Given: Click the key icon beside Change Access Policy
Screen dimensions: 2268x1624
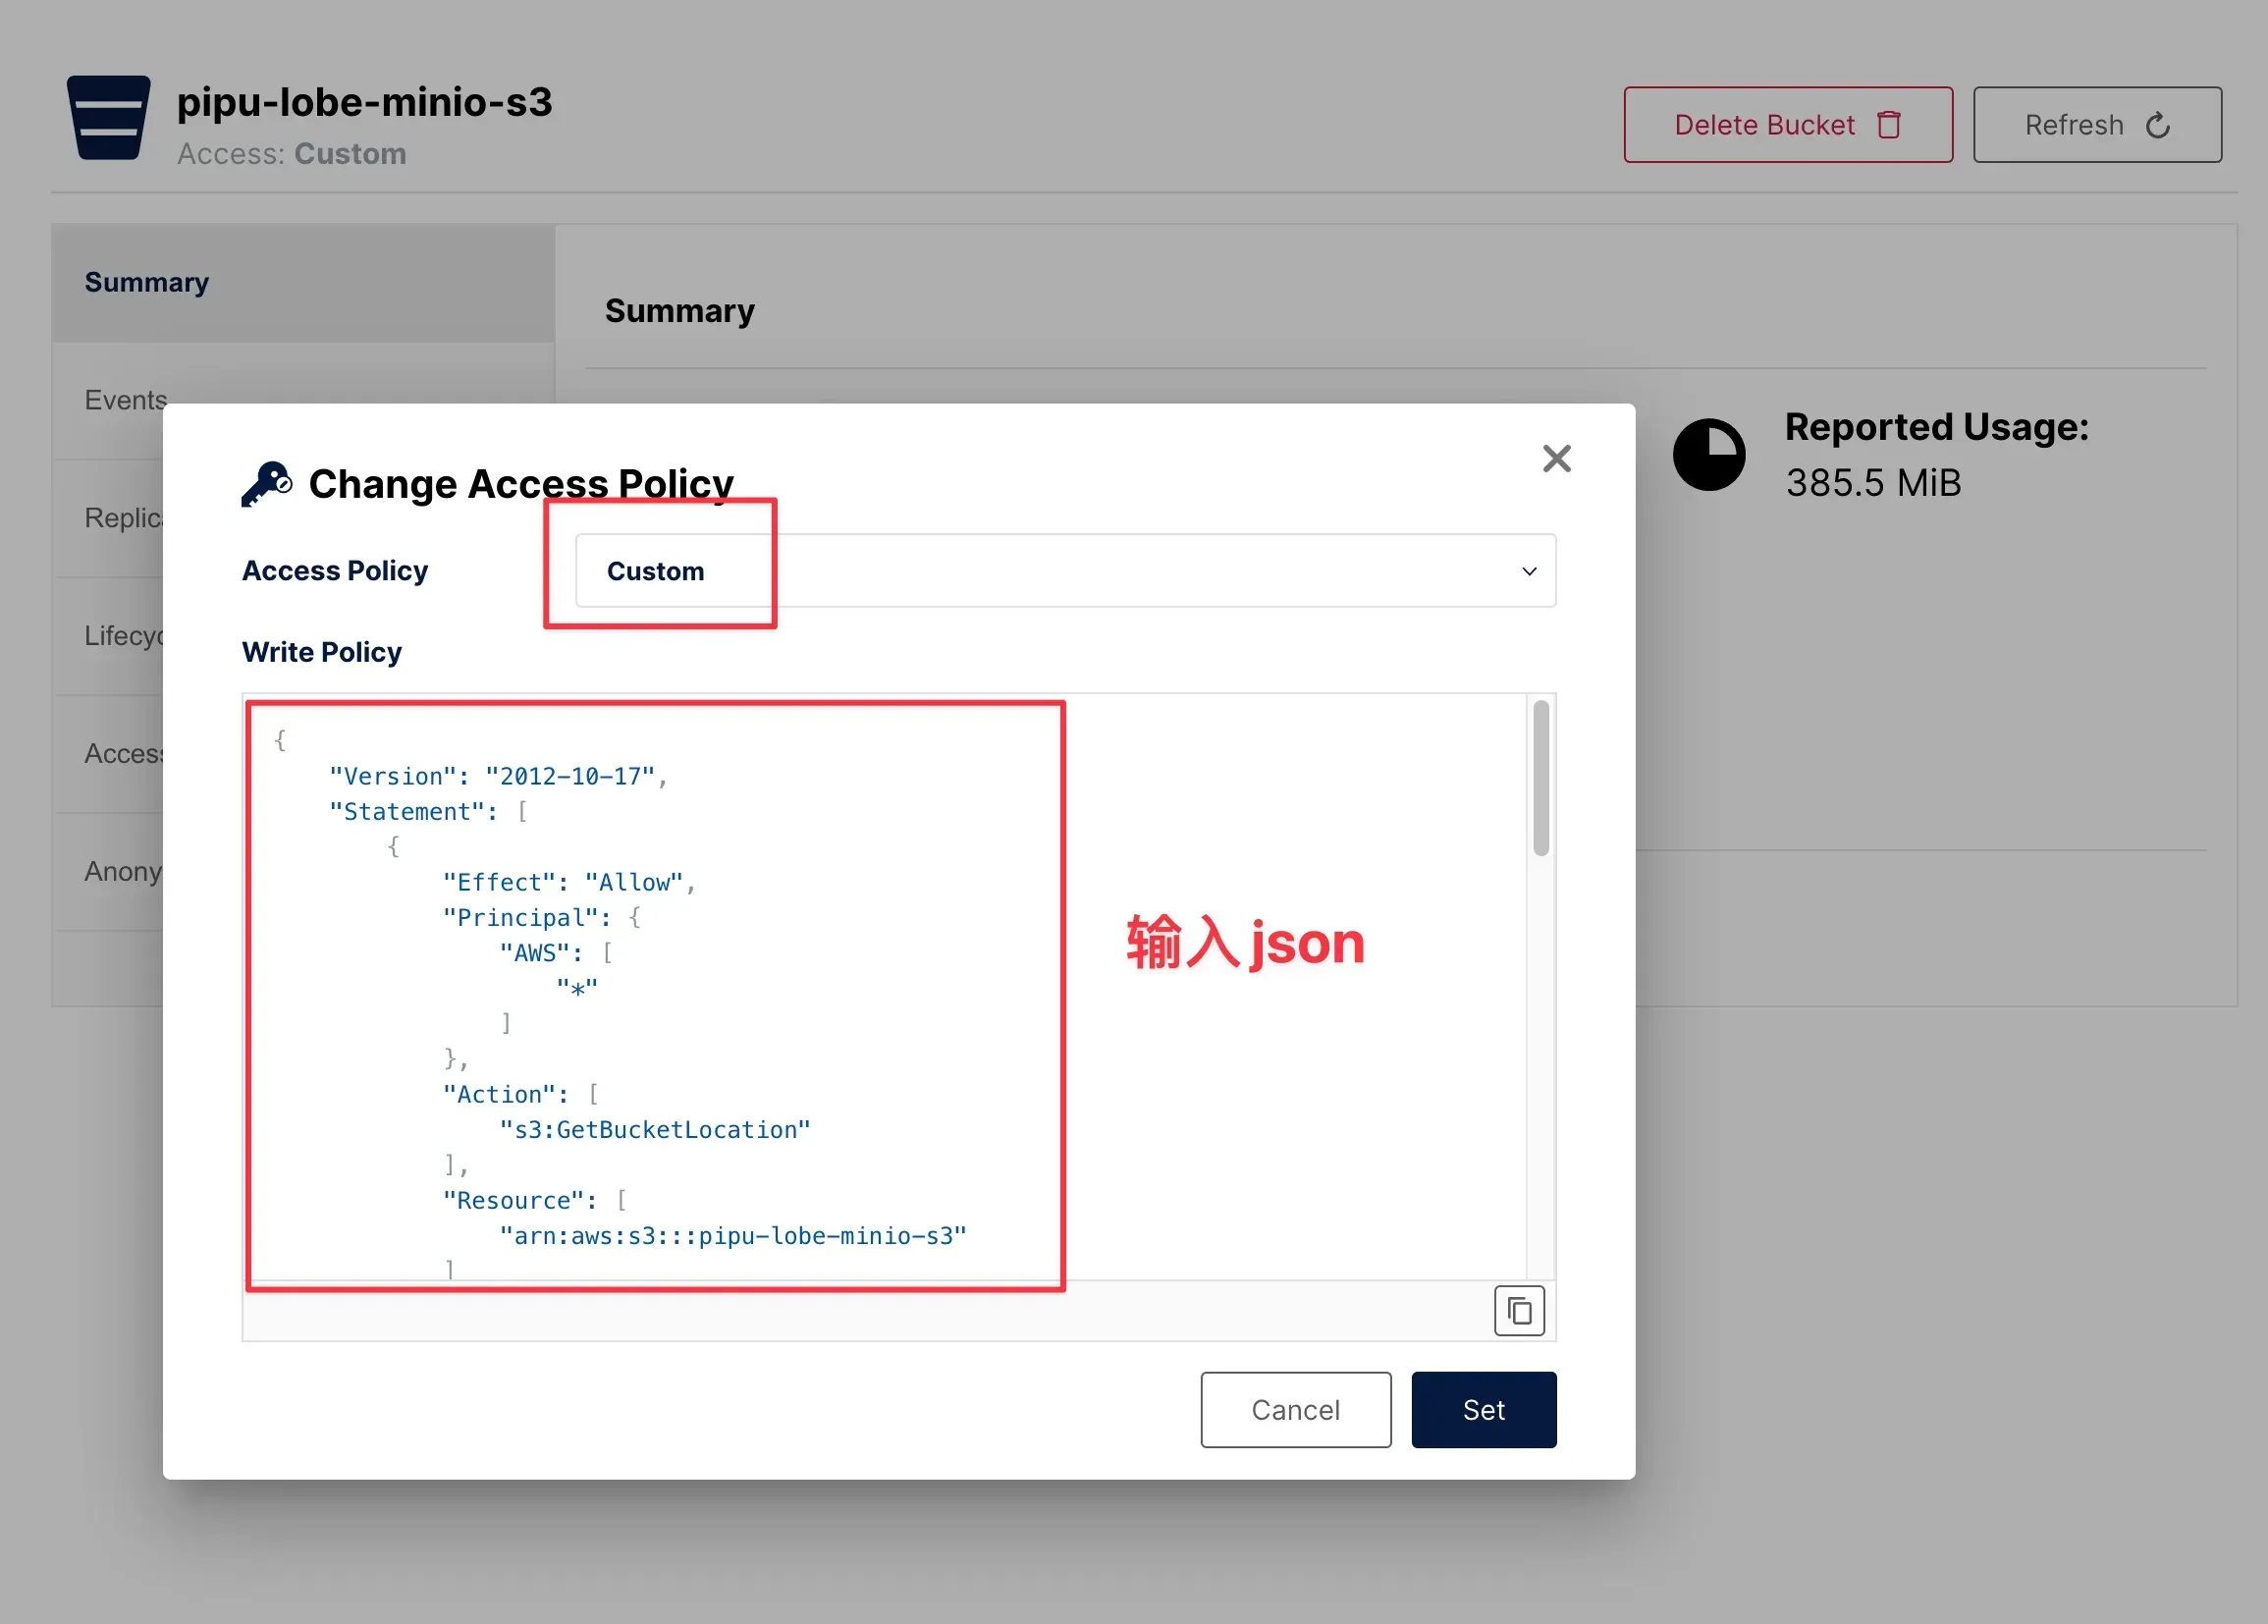Looking at the screenshot, I should click(267, 484).
